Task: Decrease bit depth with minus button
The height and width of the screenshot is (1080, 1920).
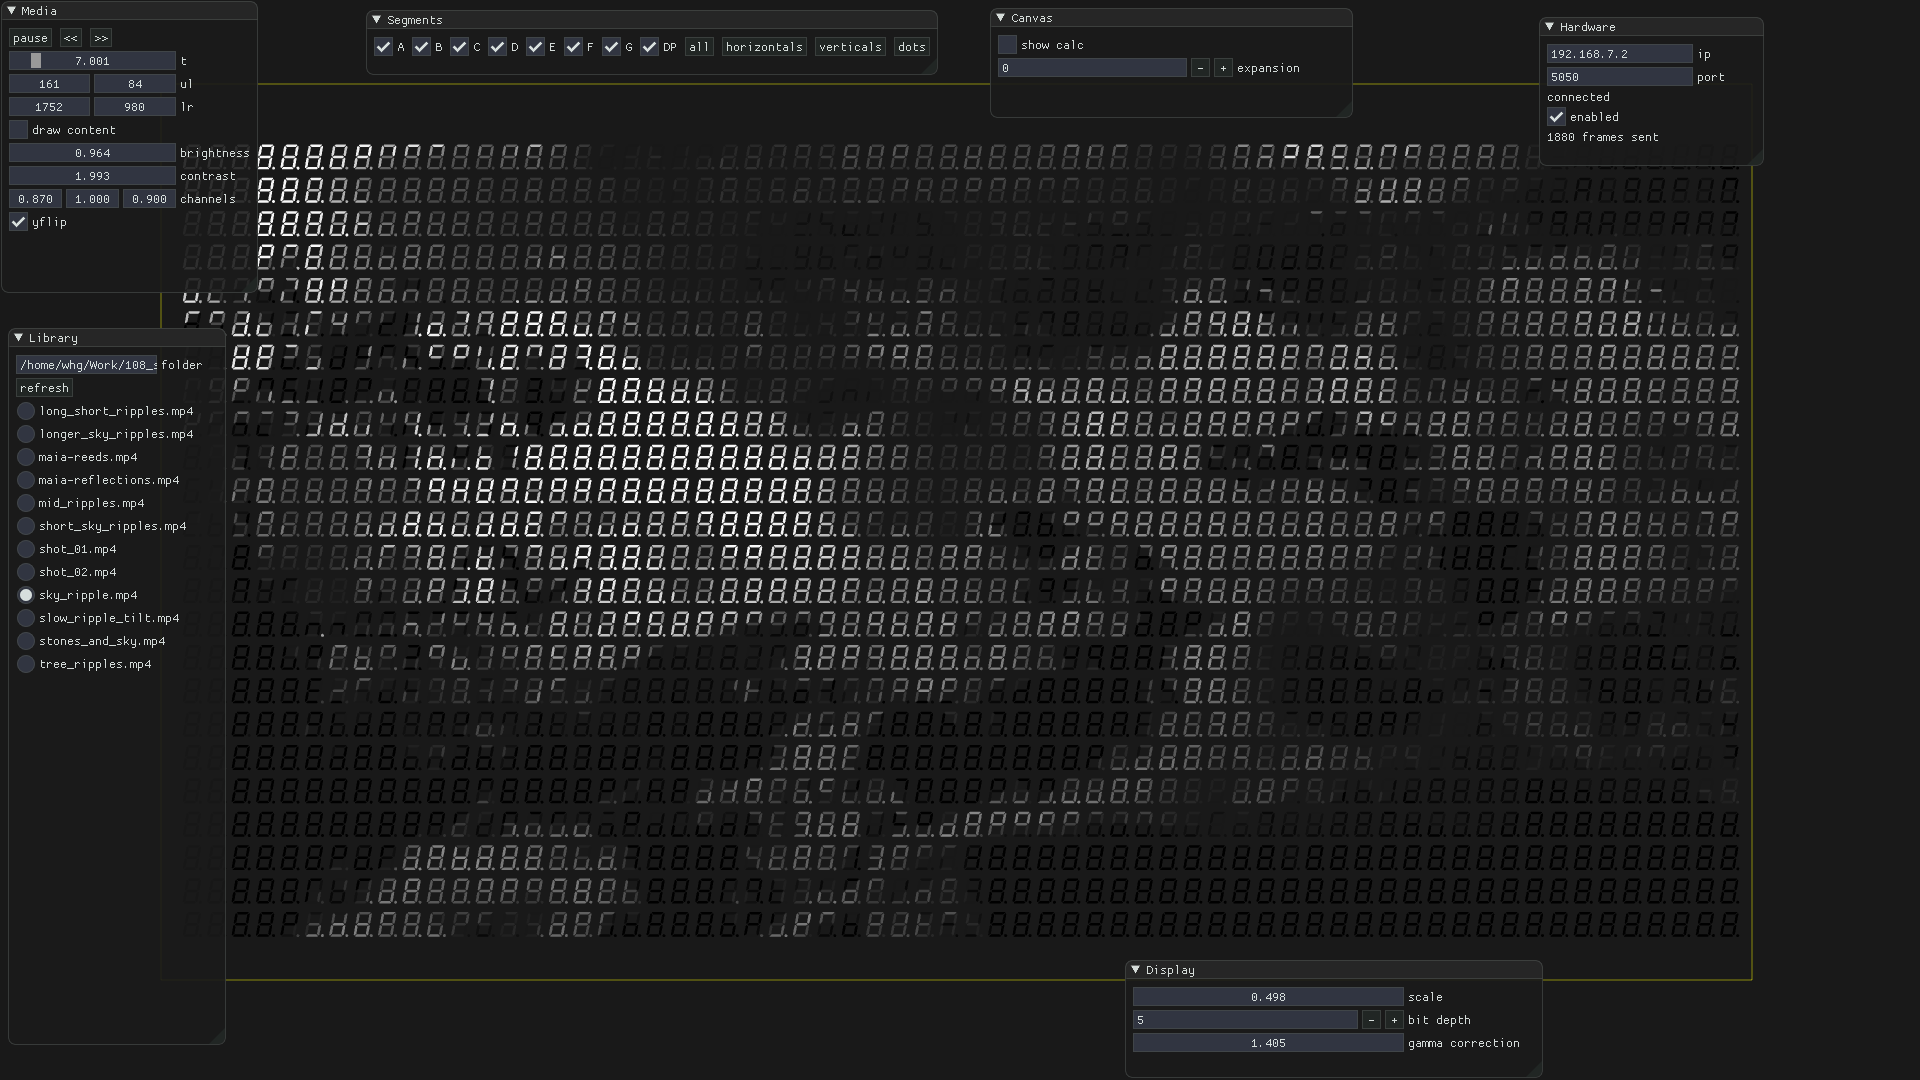Action: pyautogui.click(x=1371, y=1020)
